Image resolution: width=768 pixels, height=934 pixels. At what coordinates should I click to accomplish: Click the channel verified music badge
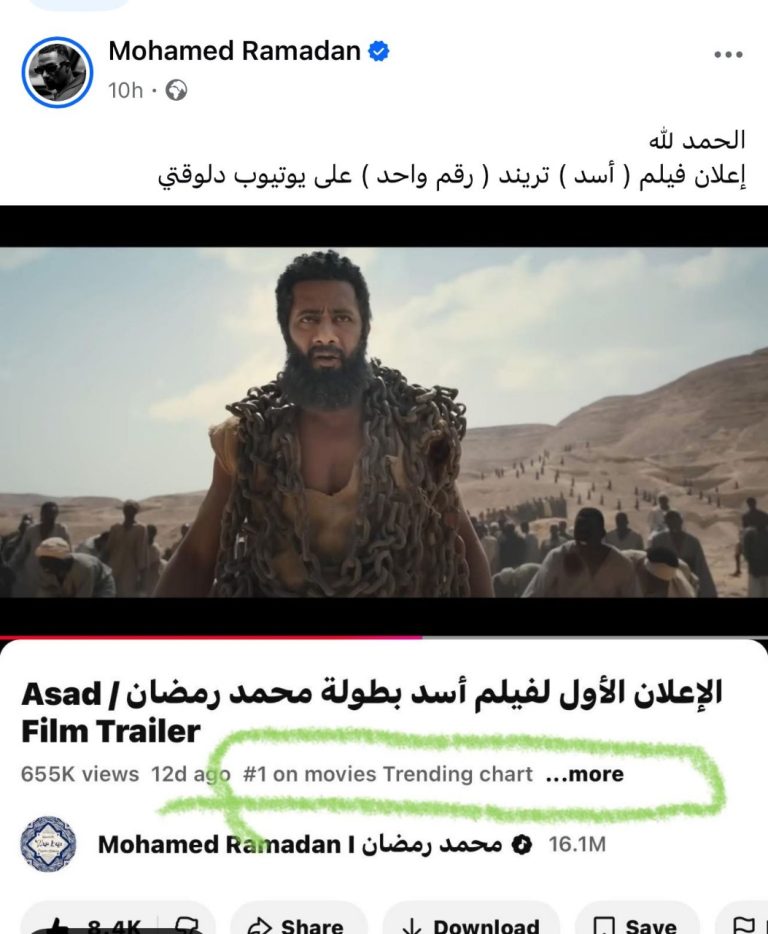point(522,845)
